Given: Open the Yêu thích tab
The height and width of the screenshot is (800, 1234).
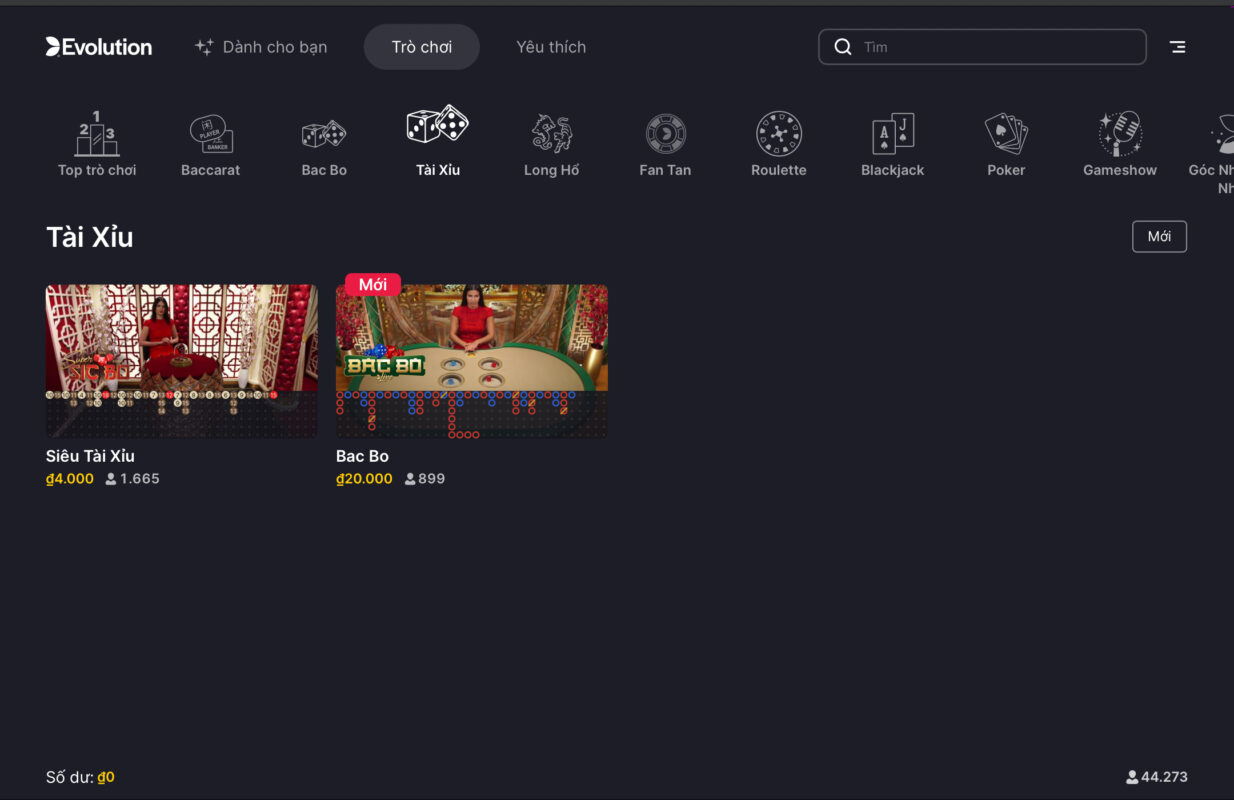Looking at the screenshot, I should click(551, 47).
